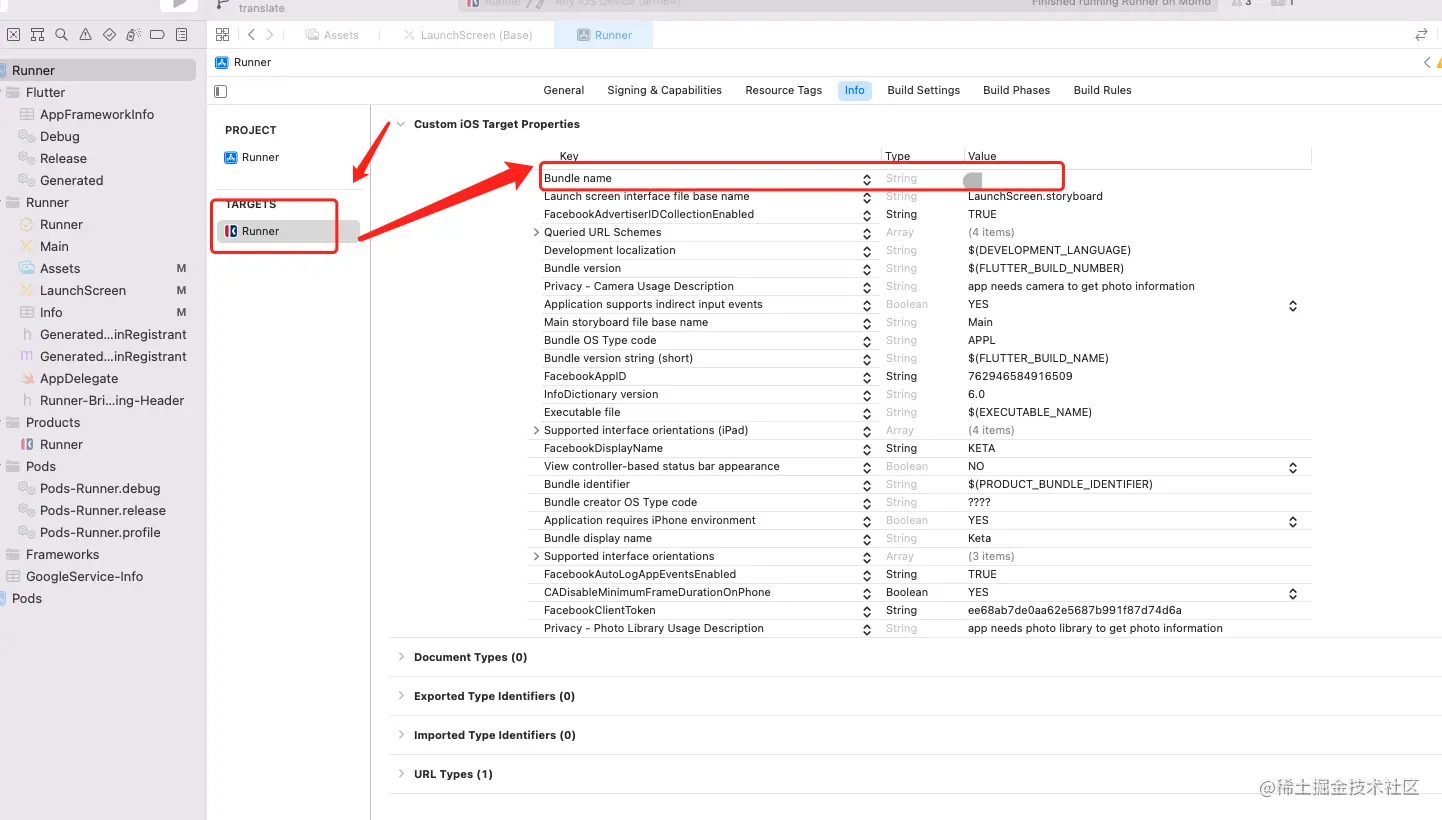
Task: Expand the Supported interface orientations row
Action: point(536,556)
